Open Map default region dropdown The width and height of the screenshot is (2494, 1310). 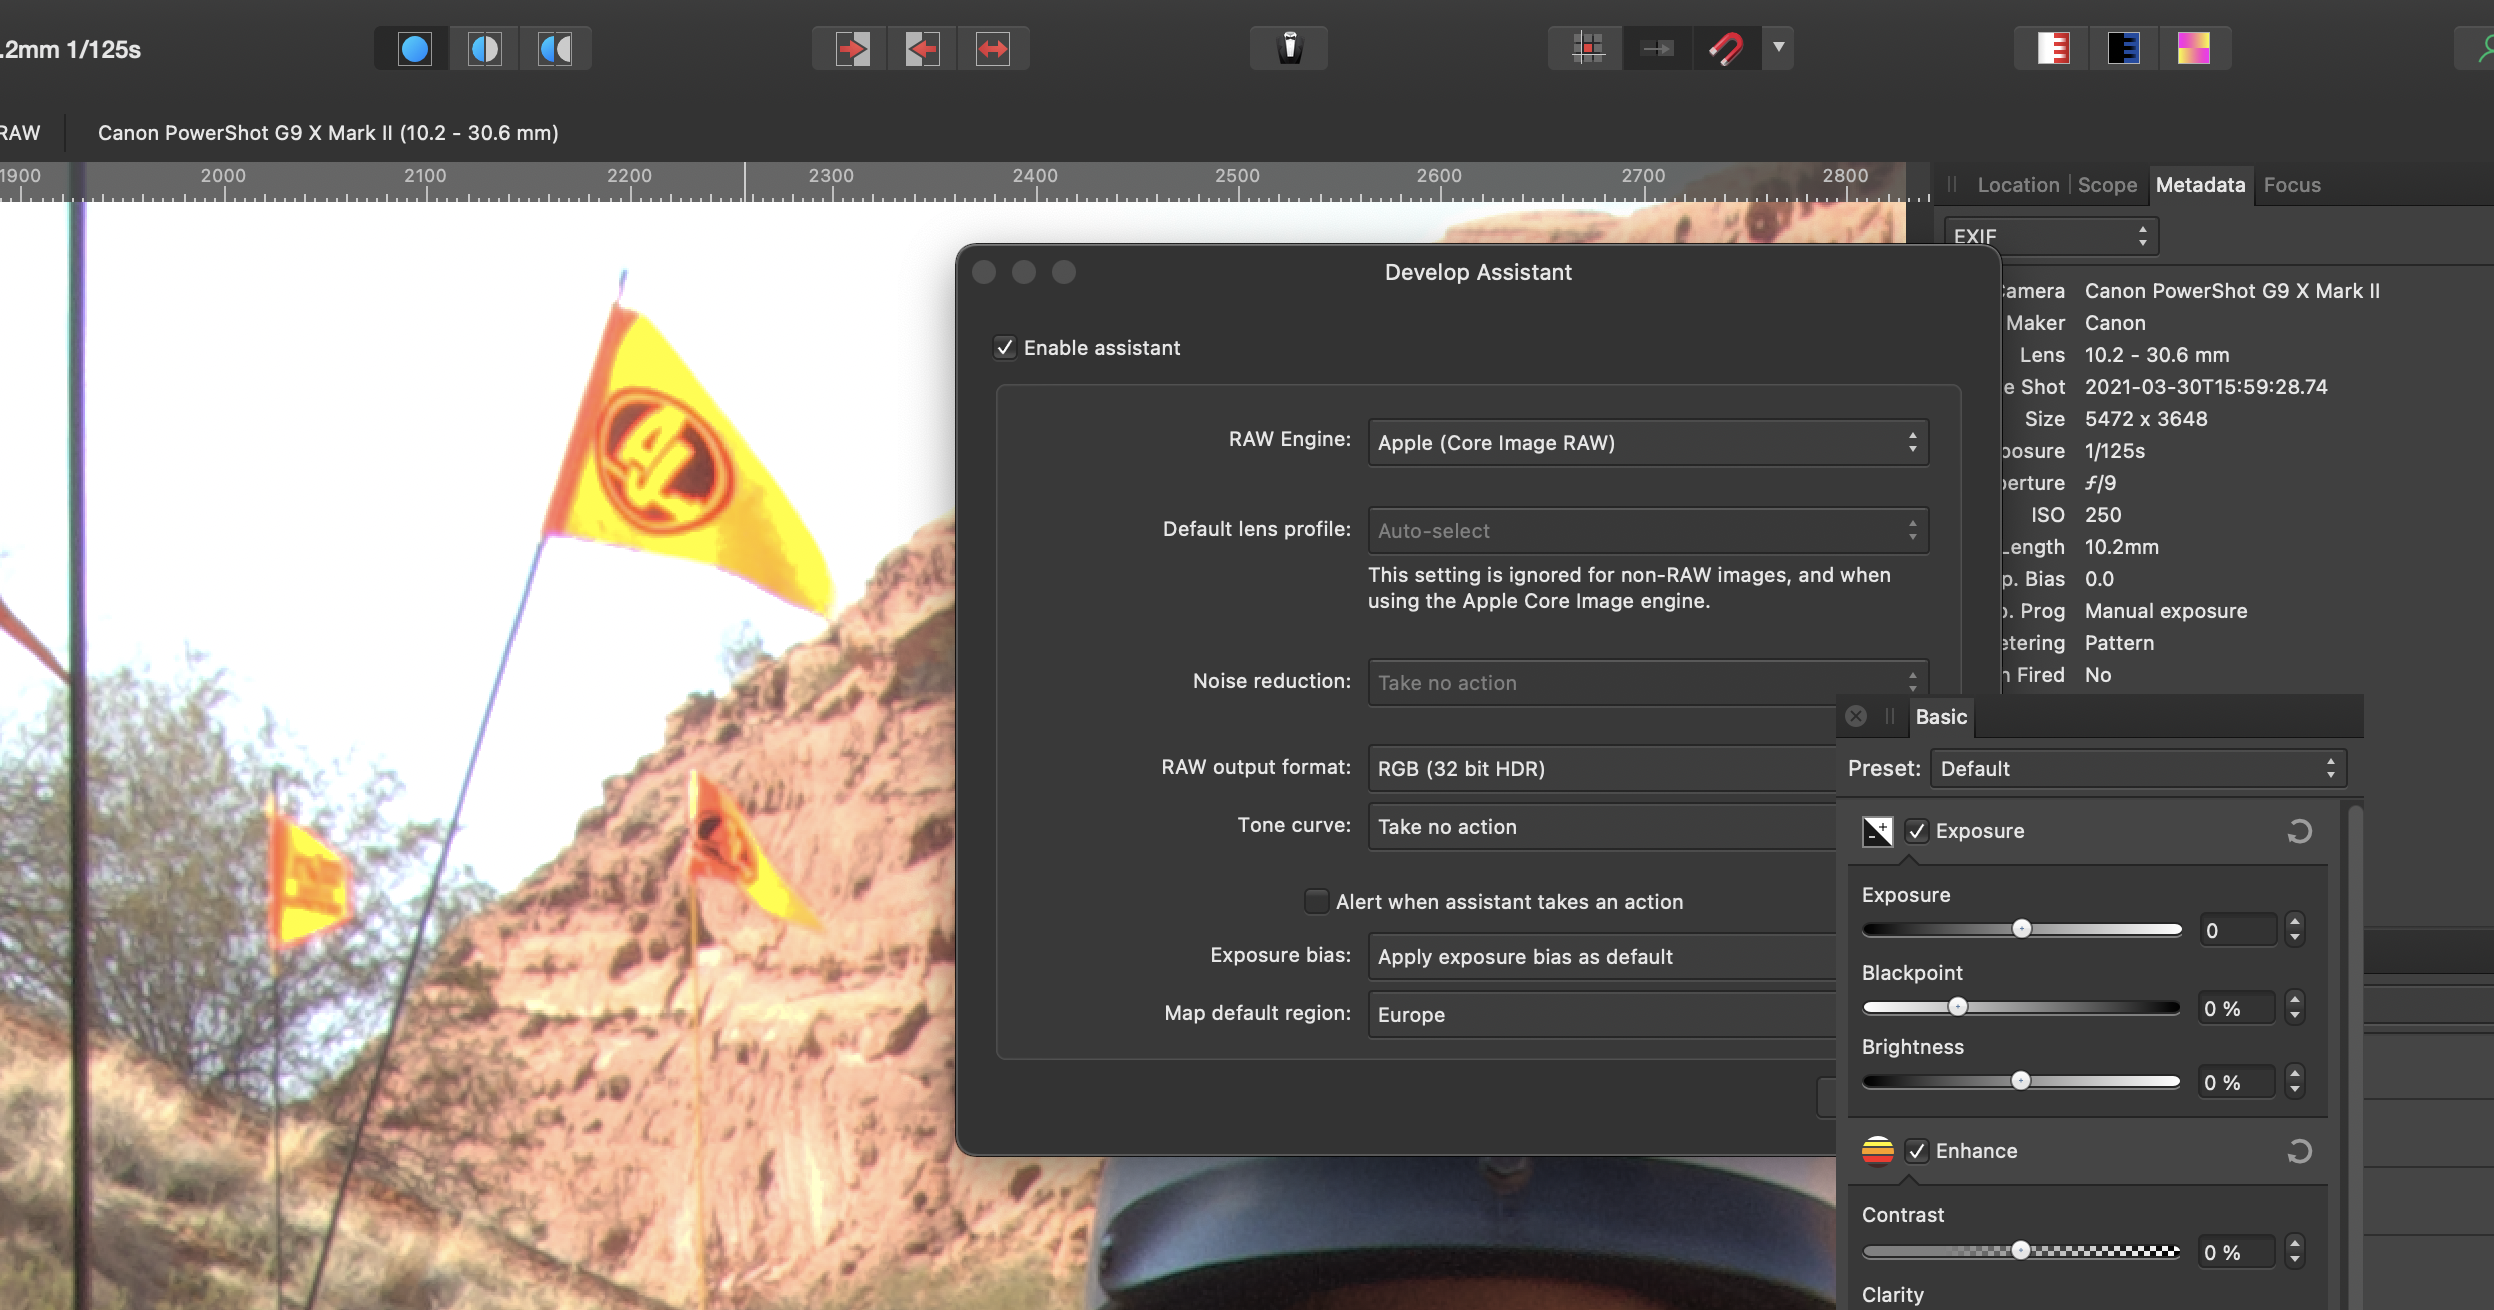click(1602, 1014)
